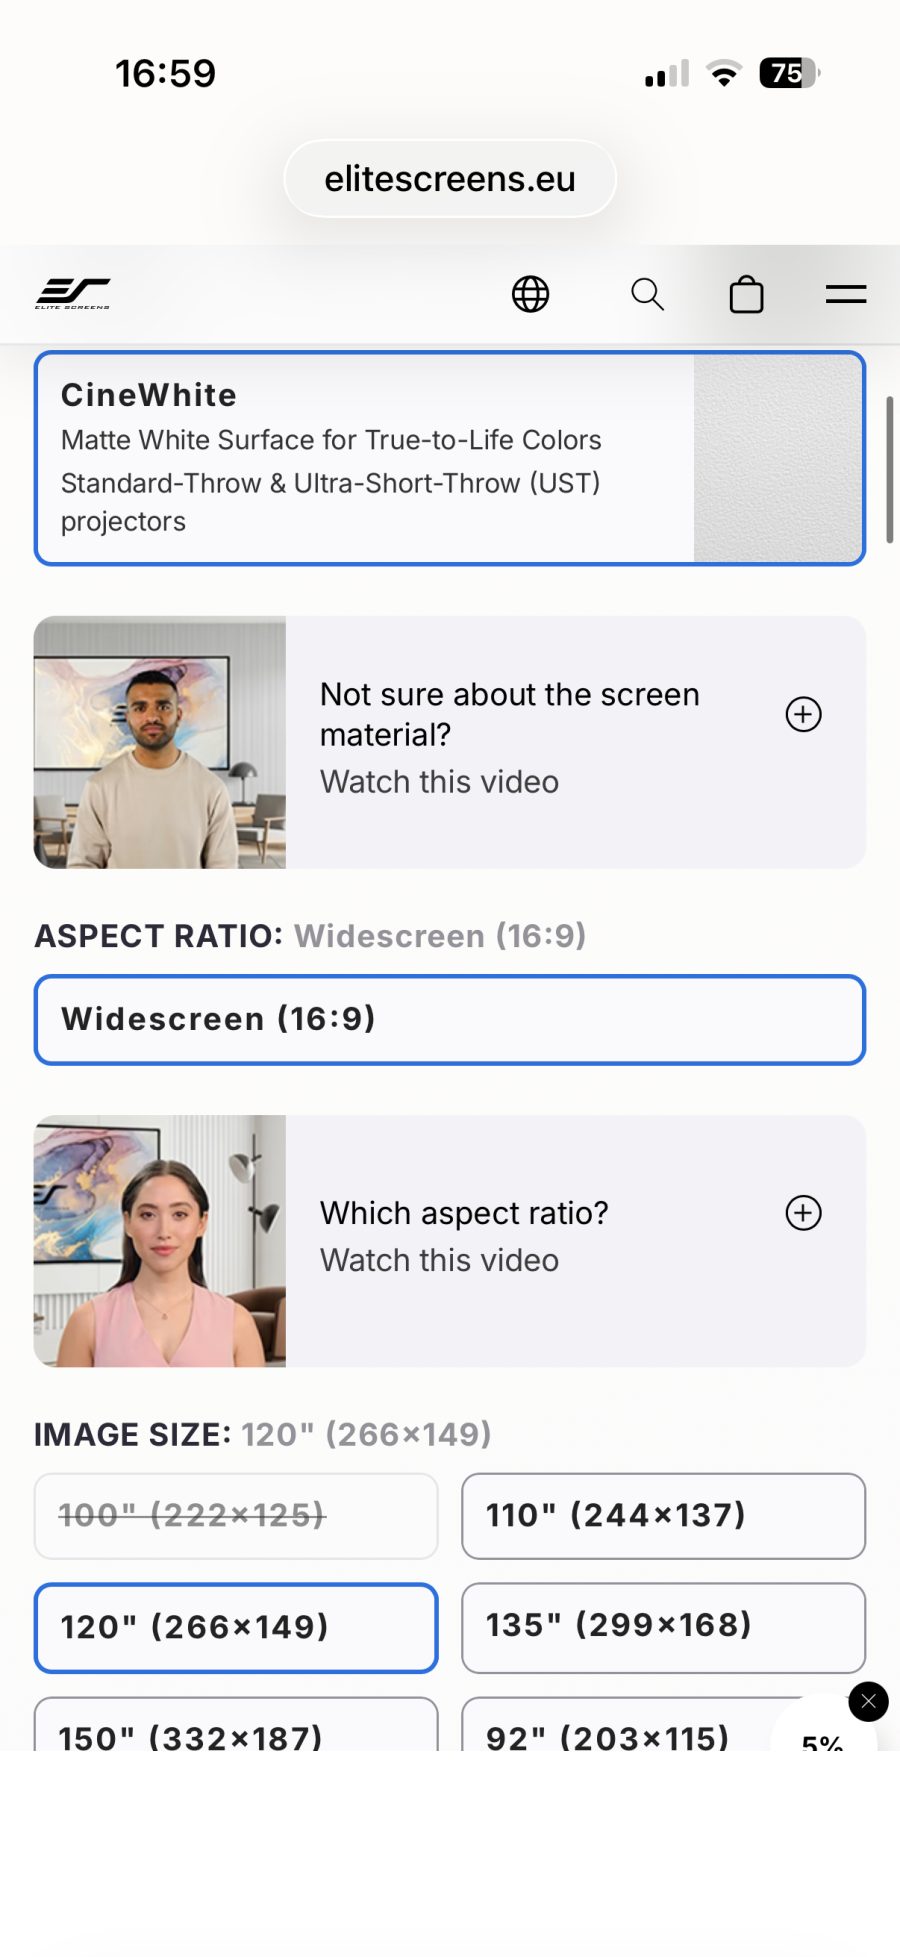Open the globe language selector

530,294
